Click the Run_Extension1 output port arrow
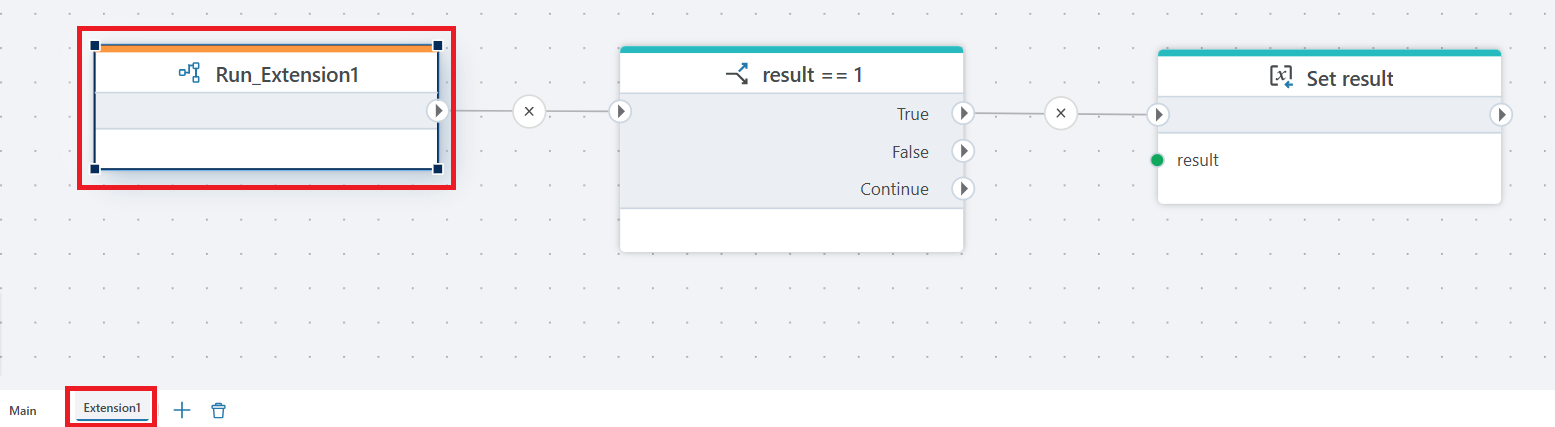Viewport: 1555px width, 427px height. tap(438, 111)
